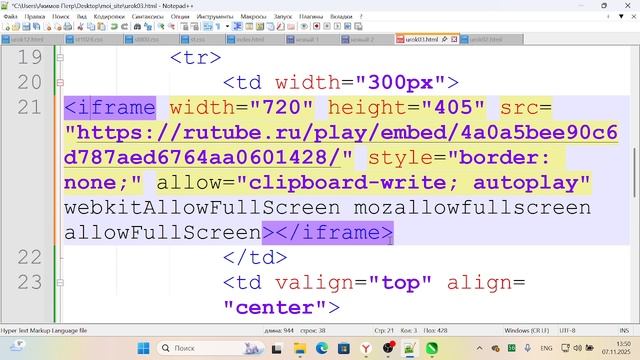
Task: Toggle file monitoring with the eye icon
Action: pos(304,27)
